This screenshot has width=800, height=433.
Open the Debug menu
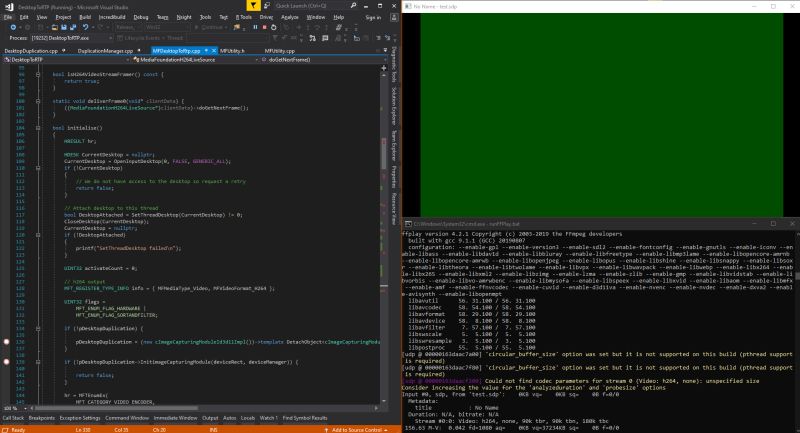(141, 17)
